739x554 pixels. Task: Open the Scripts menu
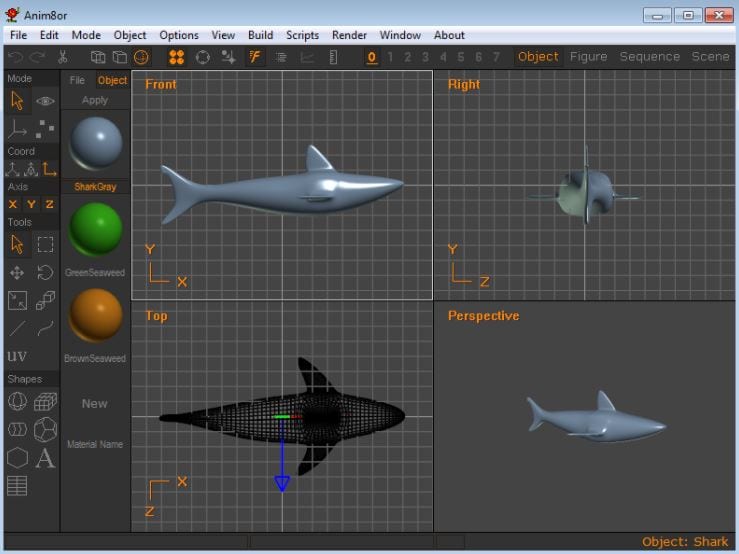302,35
